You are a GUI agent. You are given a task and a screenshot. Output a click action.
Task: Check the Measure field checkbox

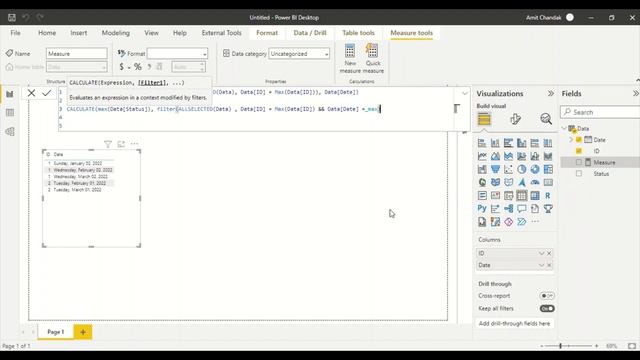pos(579,162)
